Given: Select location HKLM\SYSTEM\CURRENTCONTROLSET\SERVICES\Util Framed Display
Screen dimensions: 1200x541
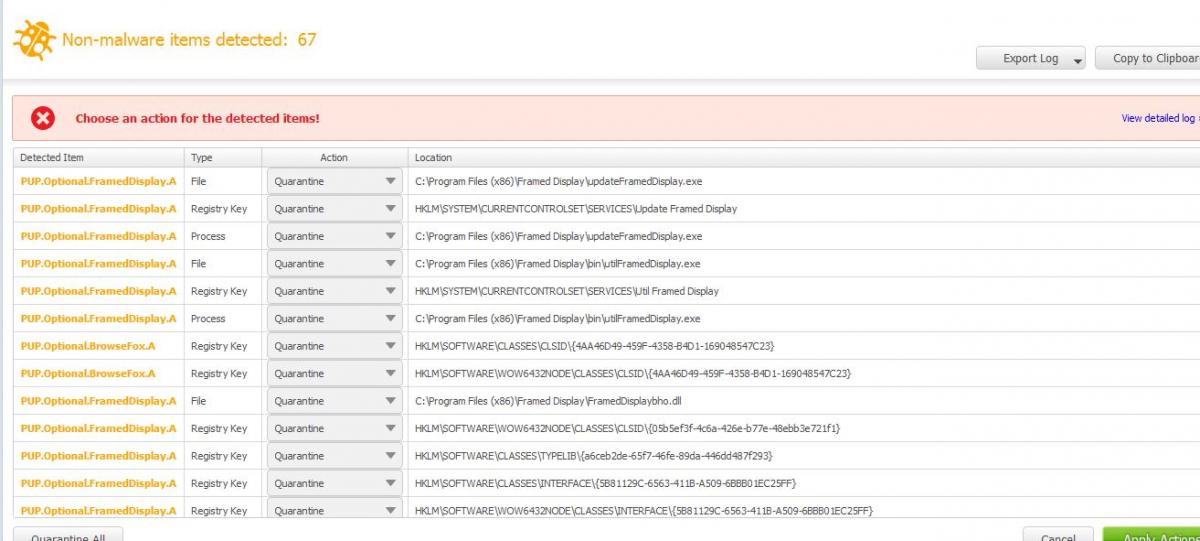Looking at the screenshot, I should 567,292.
